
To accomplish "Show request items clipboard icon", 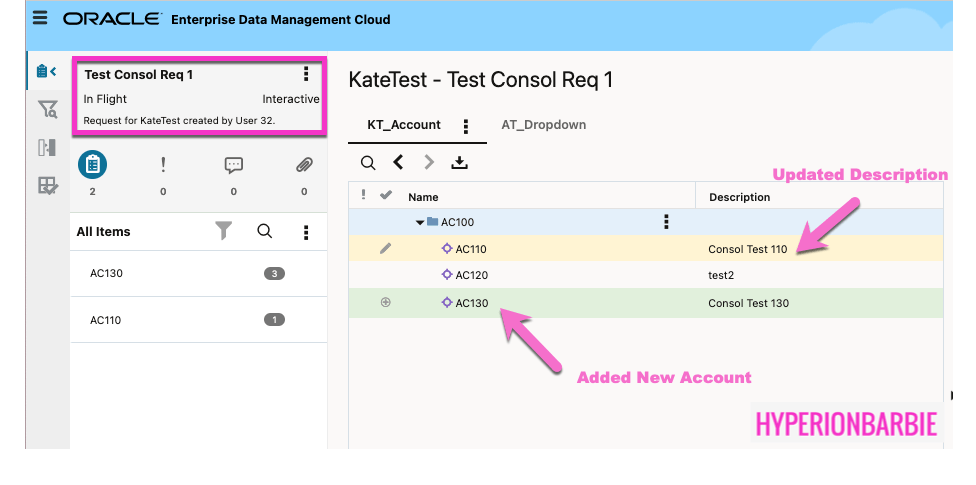I will 92,165.
